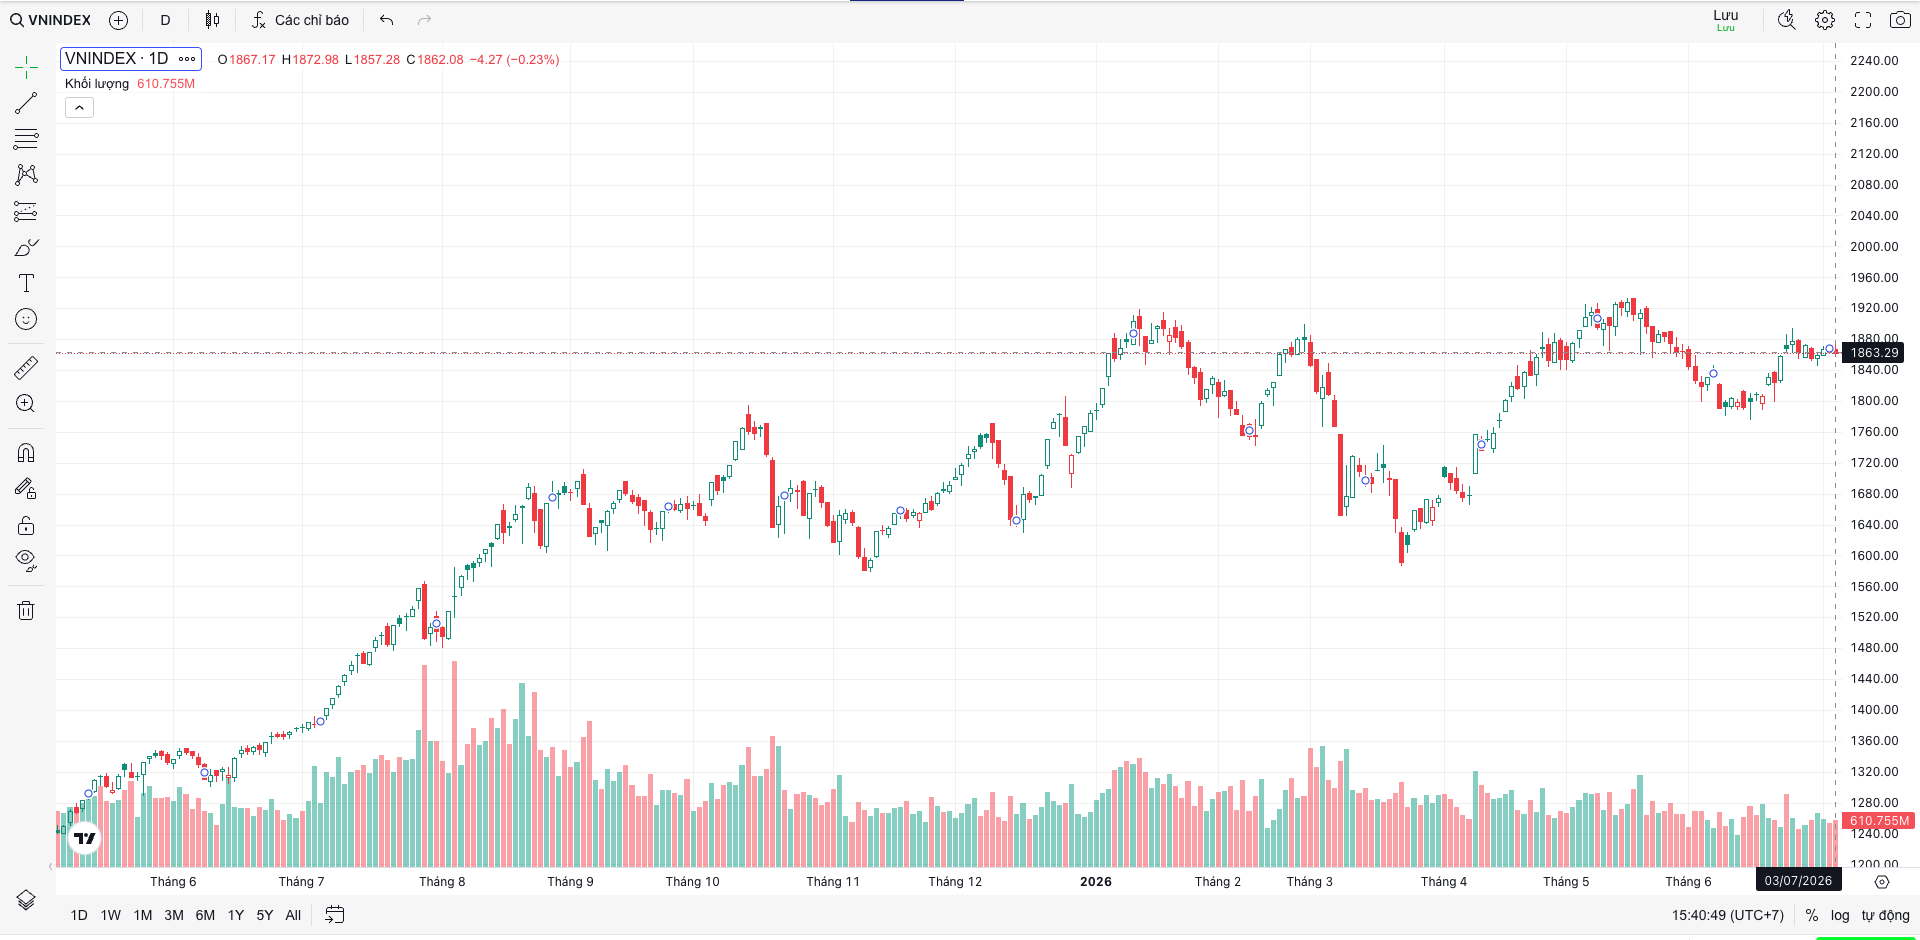1920x940 pixels.
Task: Open Các chỉ báo indicators dialog
Action: tap(300, 20)
